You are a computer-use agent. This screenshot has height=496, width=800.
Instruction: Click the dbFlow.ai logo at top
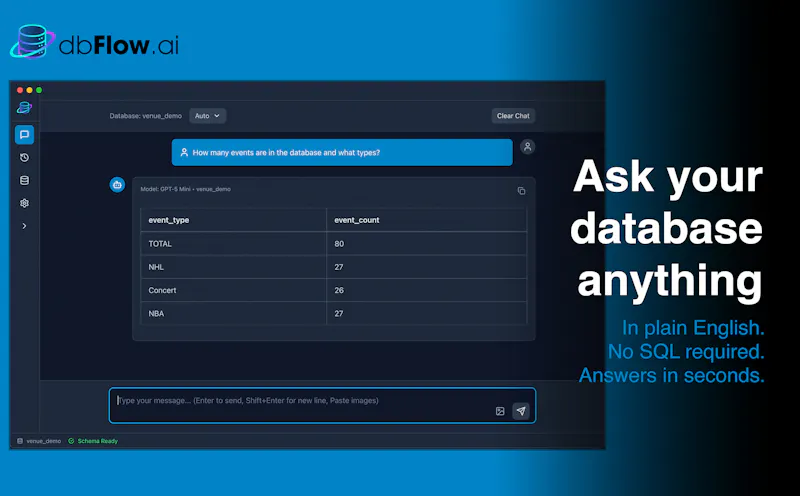[94, 42]
